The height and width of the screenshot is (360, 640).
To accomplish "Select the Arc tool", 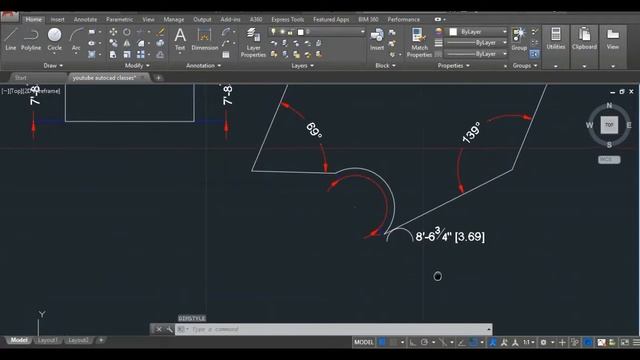I will point(76,40).
